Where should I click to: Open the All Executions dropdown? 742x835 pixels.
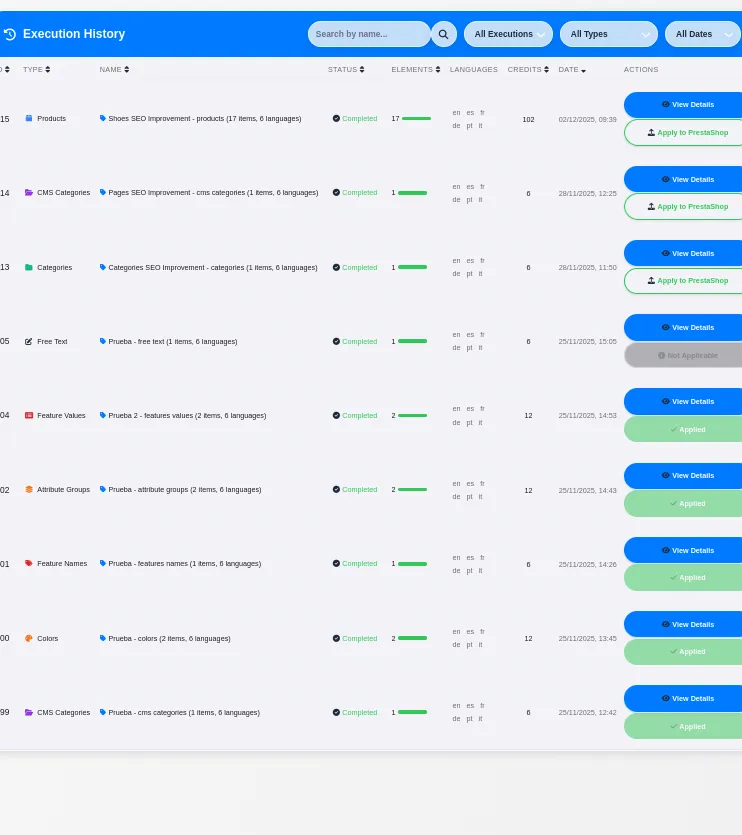(508, 34)
